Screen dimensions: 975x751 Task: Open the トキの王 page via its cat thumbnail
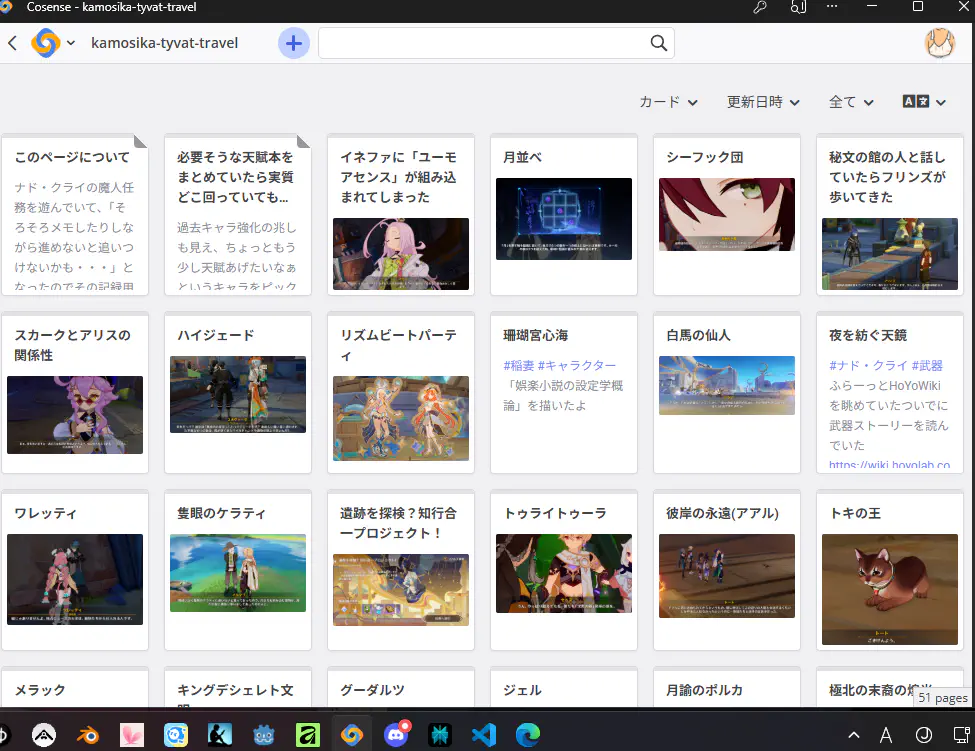[889, 590]
